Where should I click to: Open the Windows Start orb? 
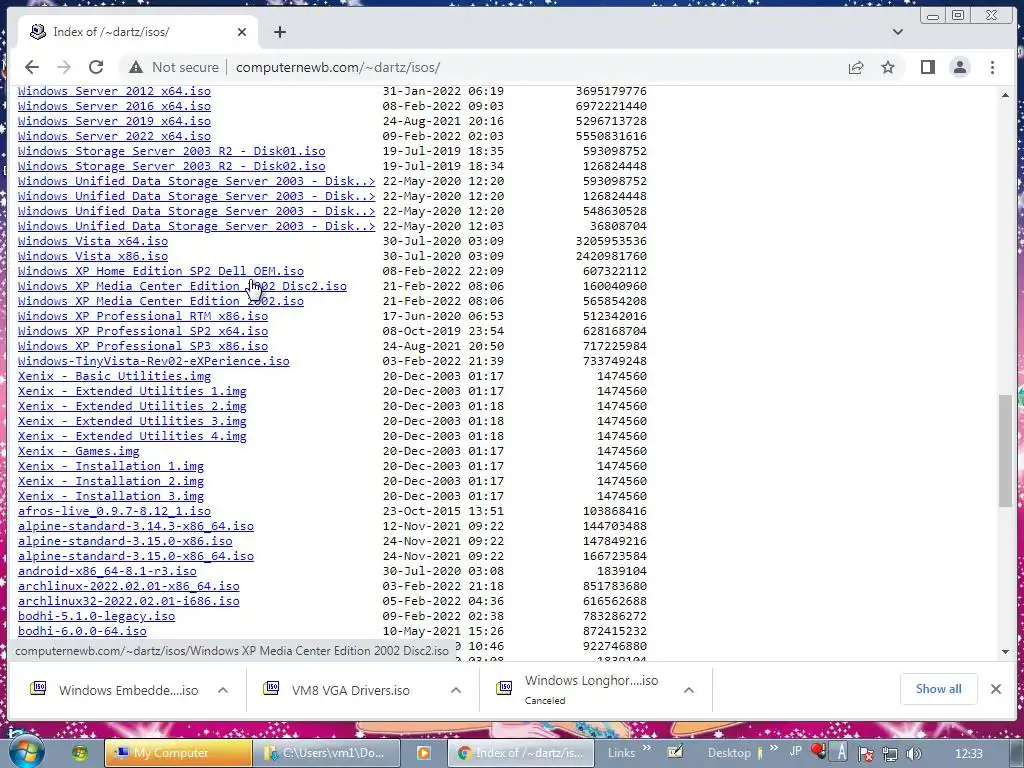(x=26, y=752)
